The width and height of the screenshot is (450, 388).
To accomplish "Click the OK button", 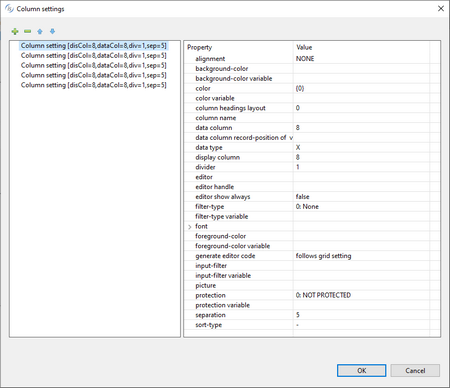I will click(362, 370).
